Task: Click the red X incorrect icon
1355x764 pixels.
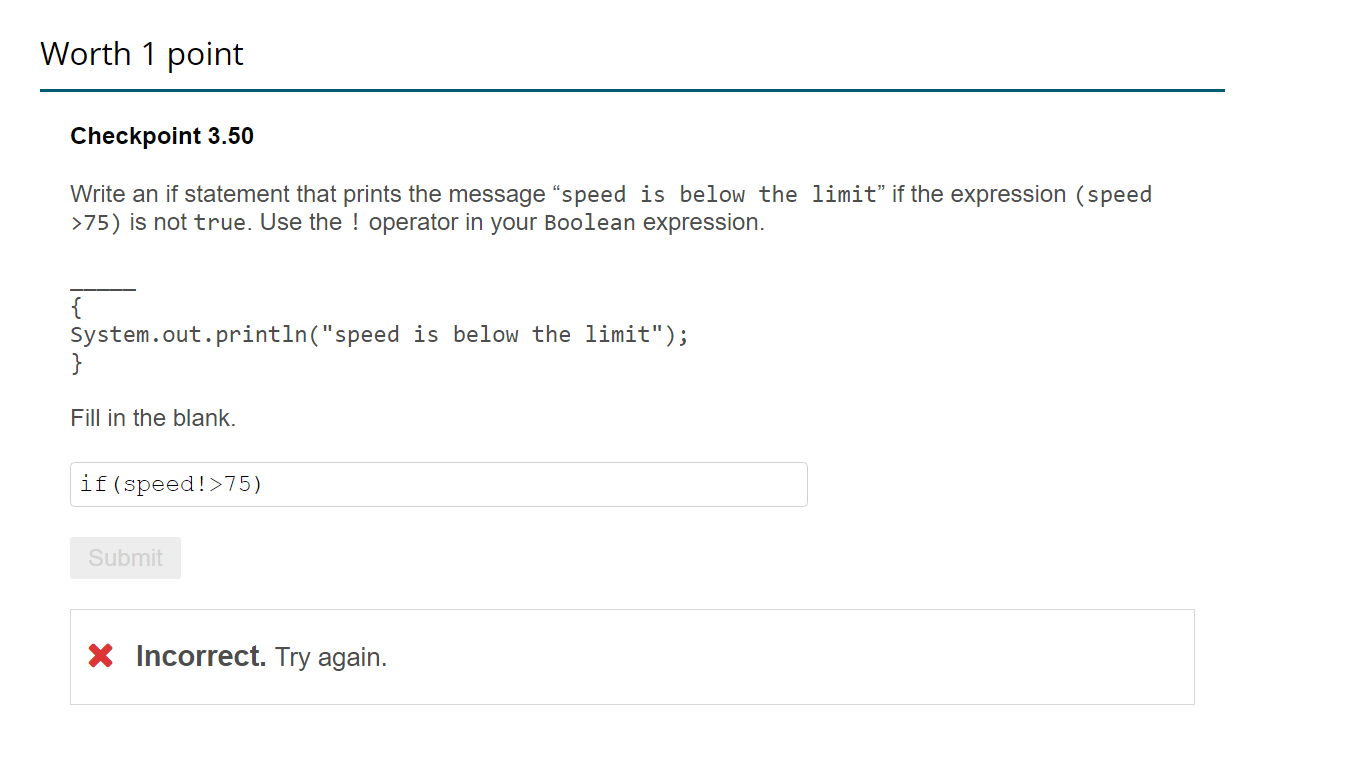Action: click(x=100, y=656)
